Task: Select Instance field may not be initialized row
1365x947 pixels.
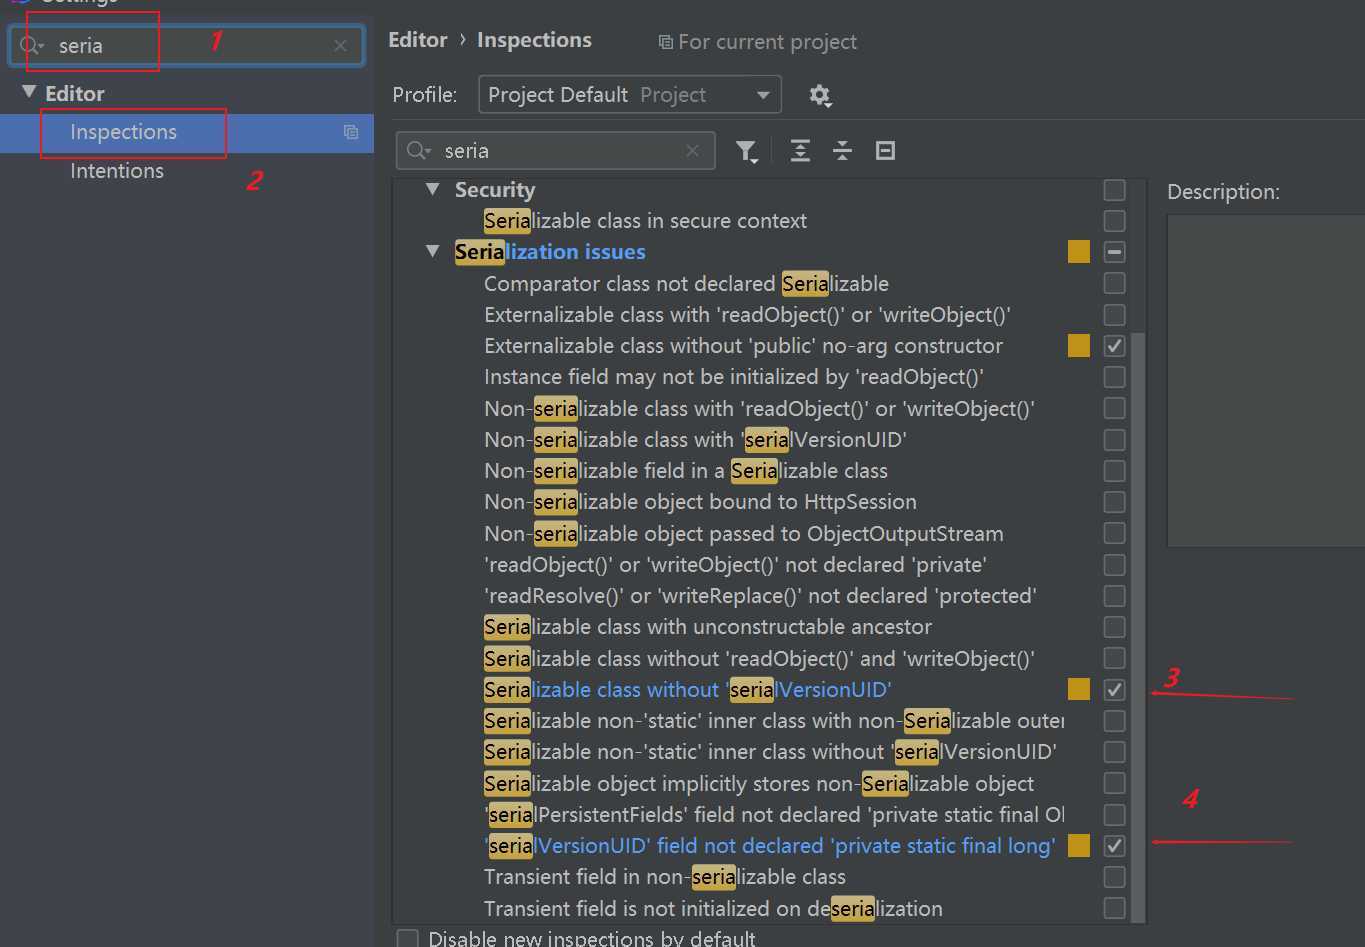Action: point(734,377)
